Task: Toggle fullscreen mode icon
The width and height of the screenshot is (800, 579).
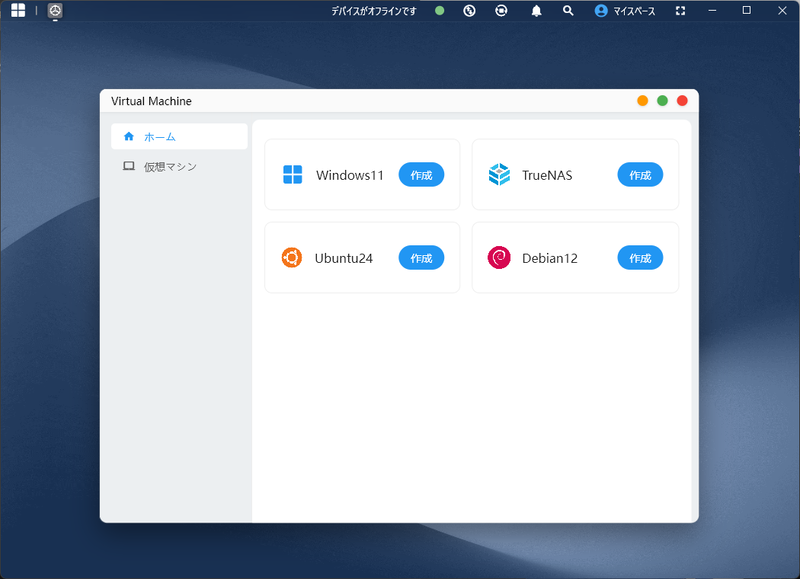Action: (681, 11)
